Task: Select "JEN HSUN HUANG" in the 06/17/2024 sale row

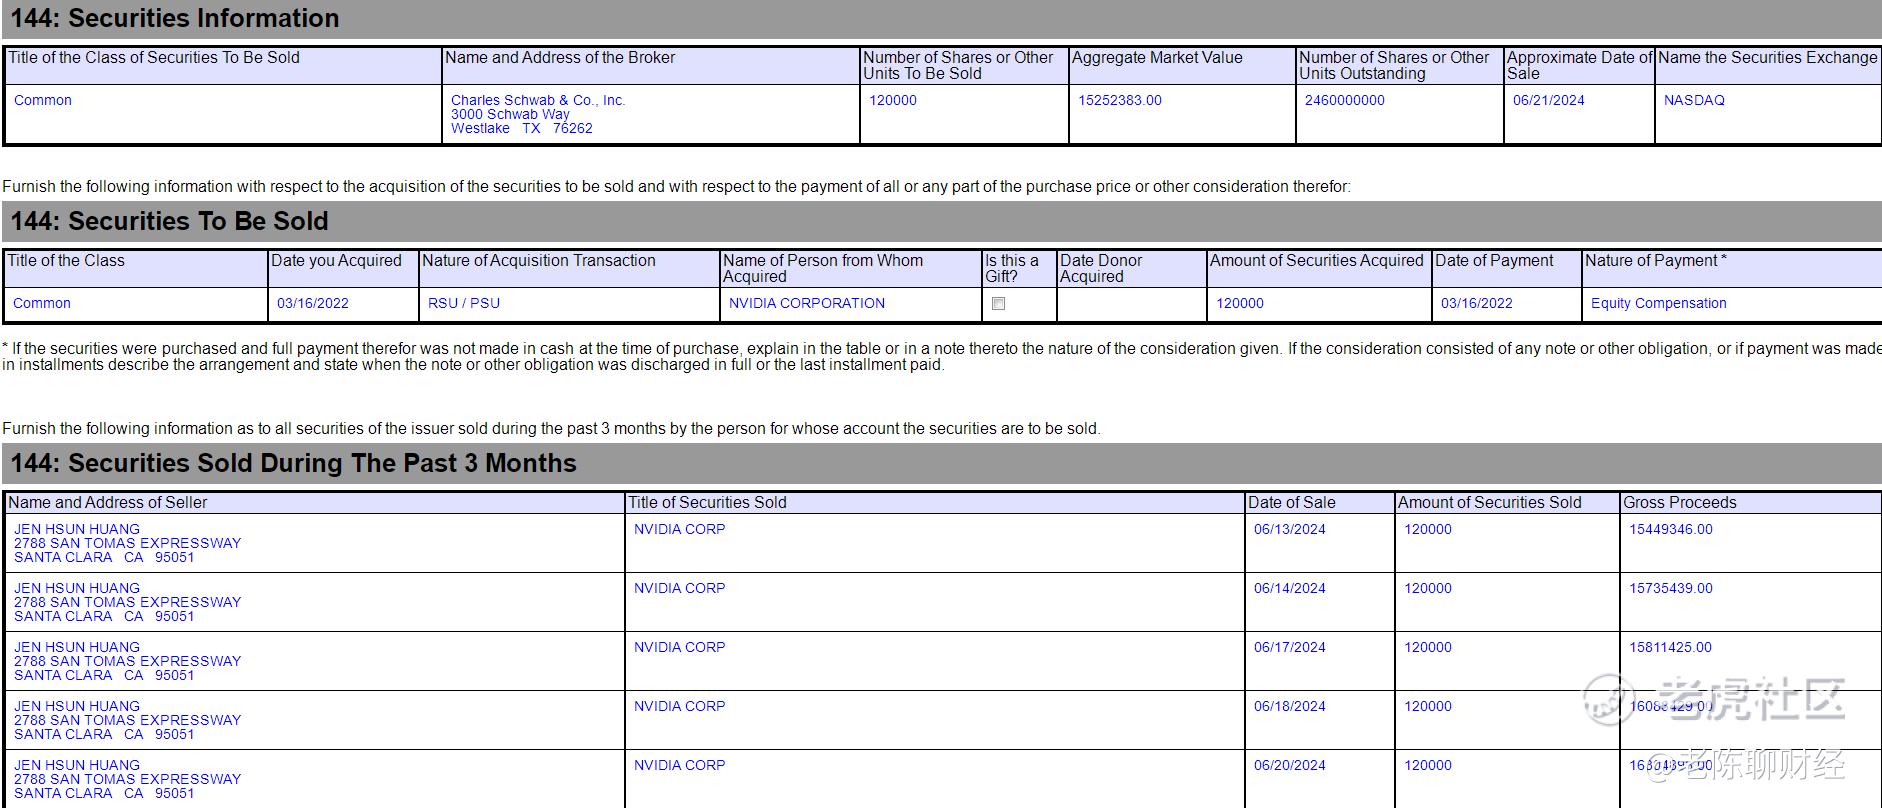Action: 77,647
